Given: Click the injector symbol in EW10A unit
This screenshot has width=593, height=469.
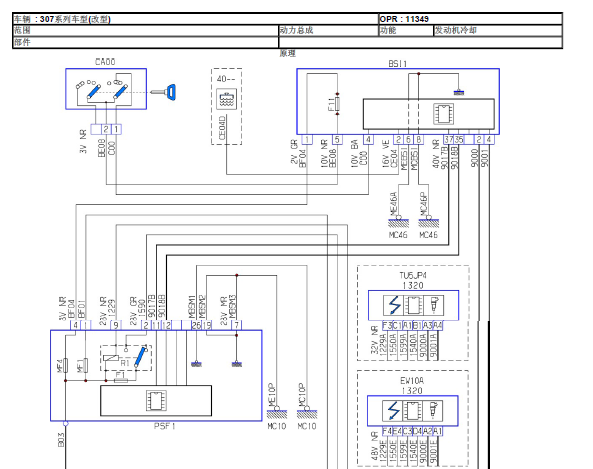Looking at the screenshot, I should pos(433,410).
